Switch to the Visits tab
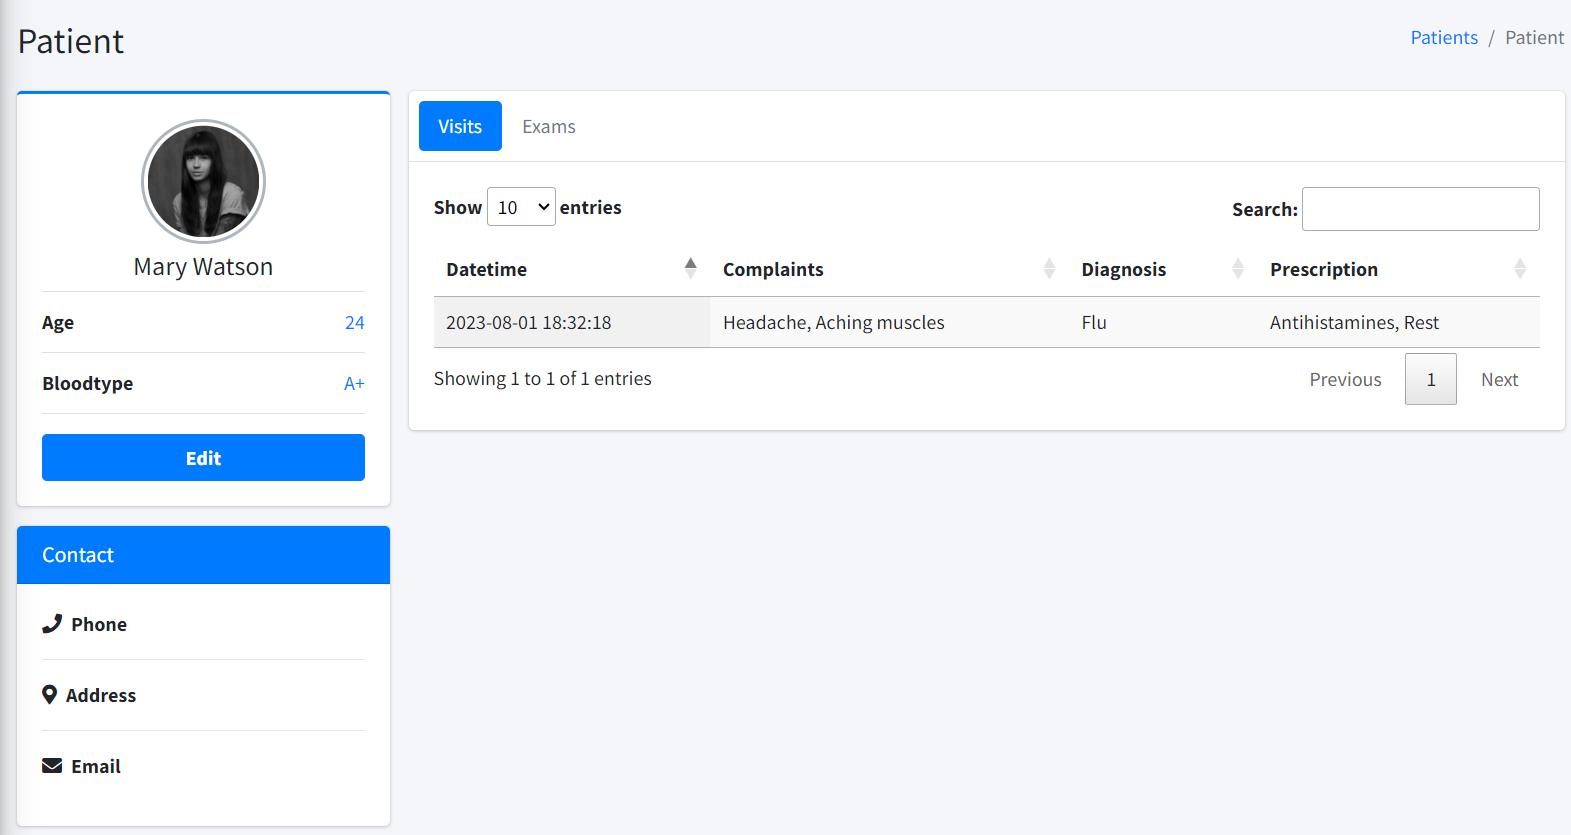 (460, 126)
